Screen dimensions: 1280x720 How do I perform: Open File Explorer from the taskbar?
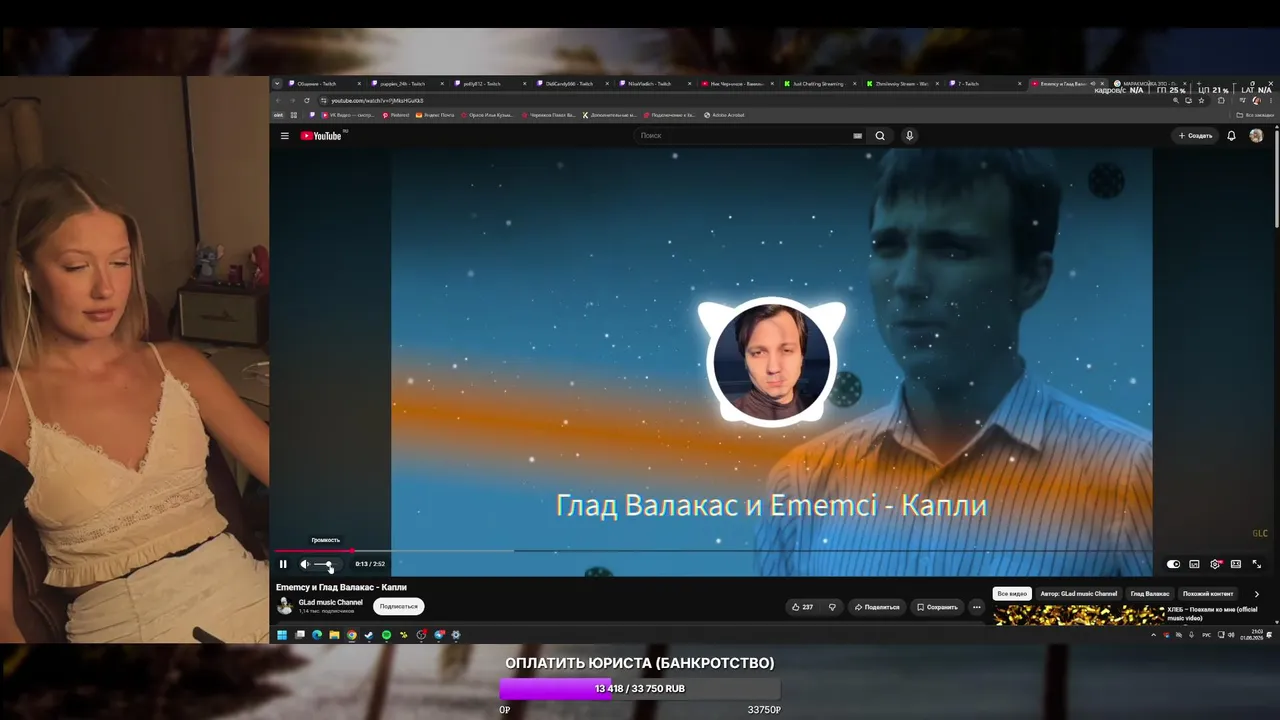click(334, 635)
